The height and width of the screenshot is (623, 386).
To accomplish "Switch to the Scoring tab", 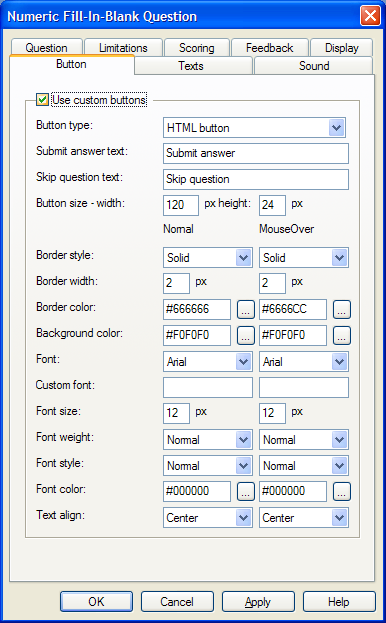I will pos(197,48).
